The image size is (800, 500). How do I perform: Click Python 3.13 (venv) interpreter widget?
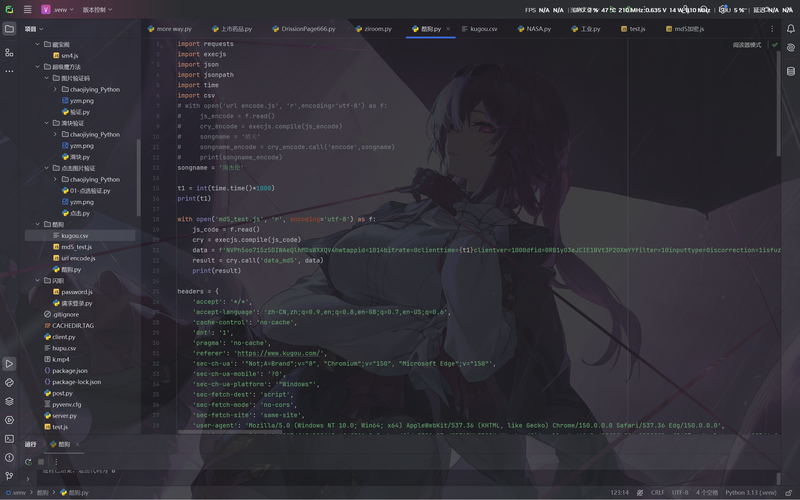pyautogui.click(x=751, y=493)
